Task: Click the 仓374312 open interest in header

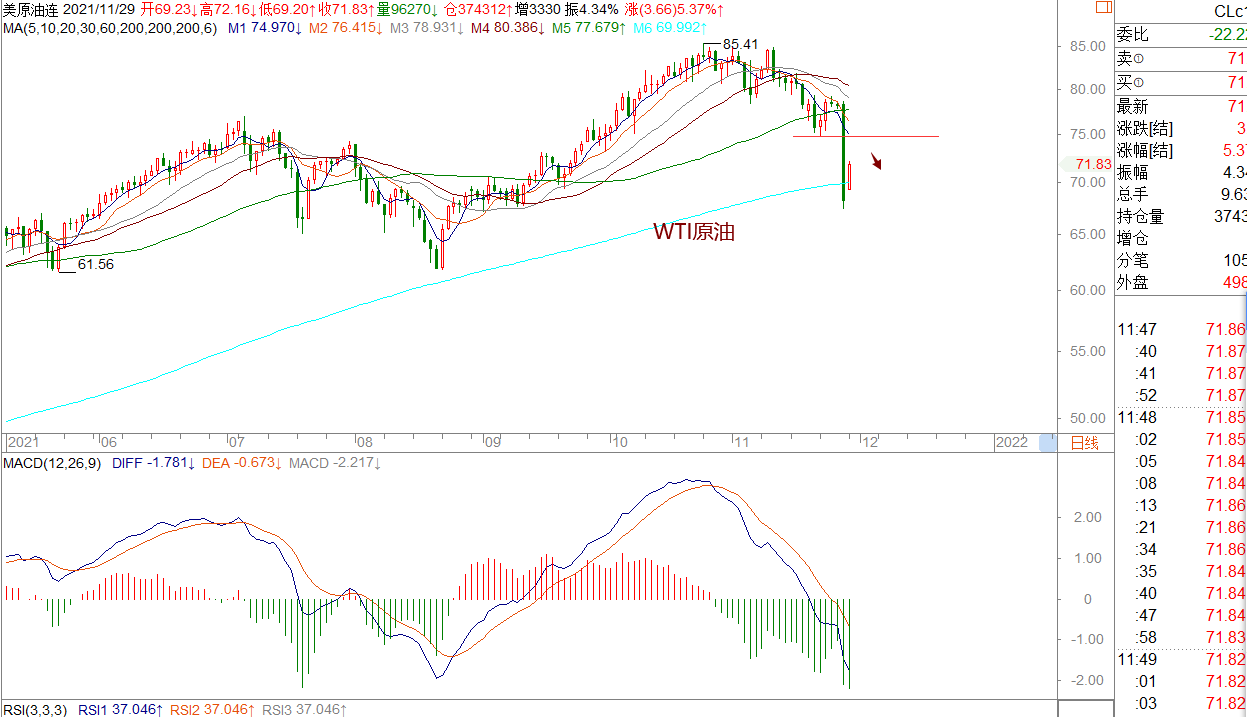Action: [x=480, y=9]
